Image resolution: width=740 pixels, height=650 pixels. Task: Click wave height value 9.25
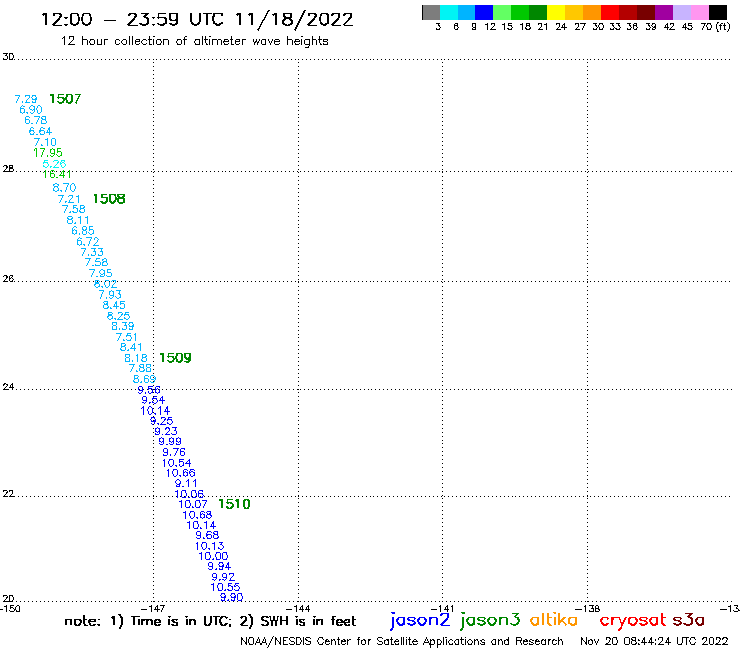pos(162,421)
